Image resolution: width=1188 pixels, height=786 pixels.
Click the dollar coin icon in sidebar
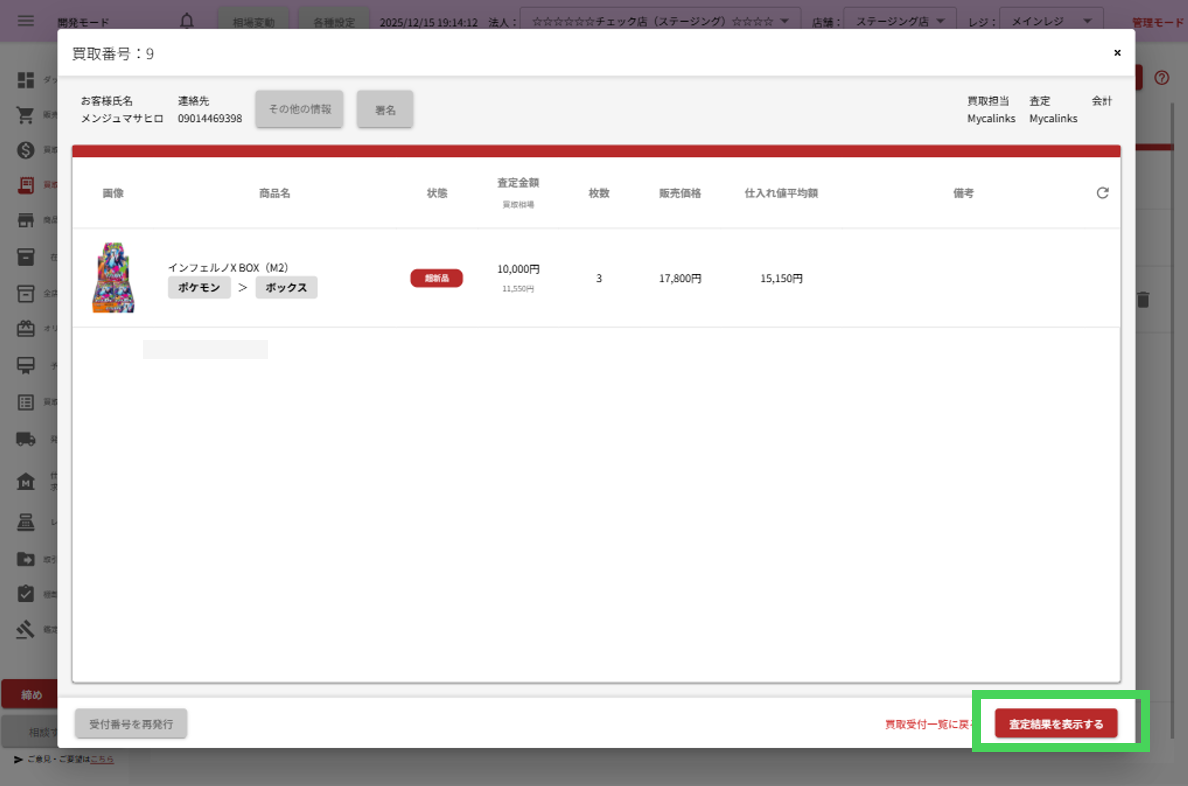tap(26, 150)
